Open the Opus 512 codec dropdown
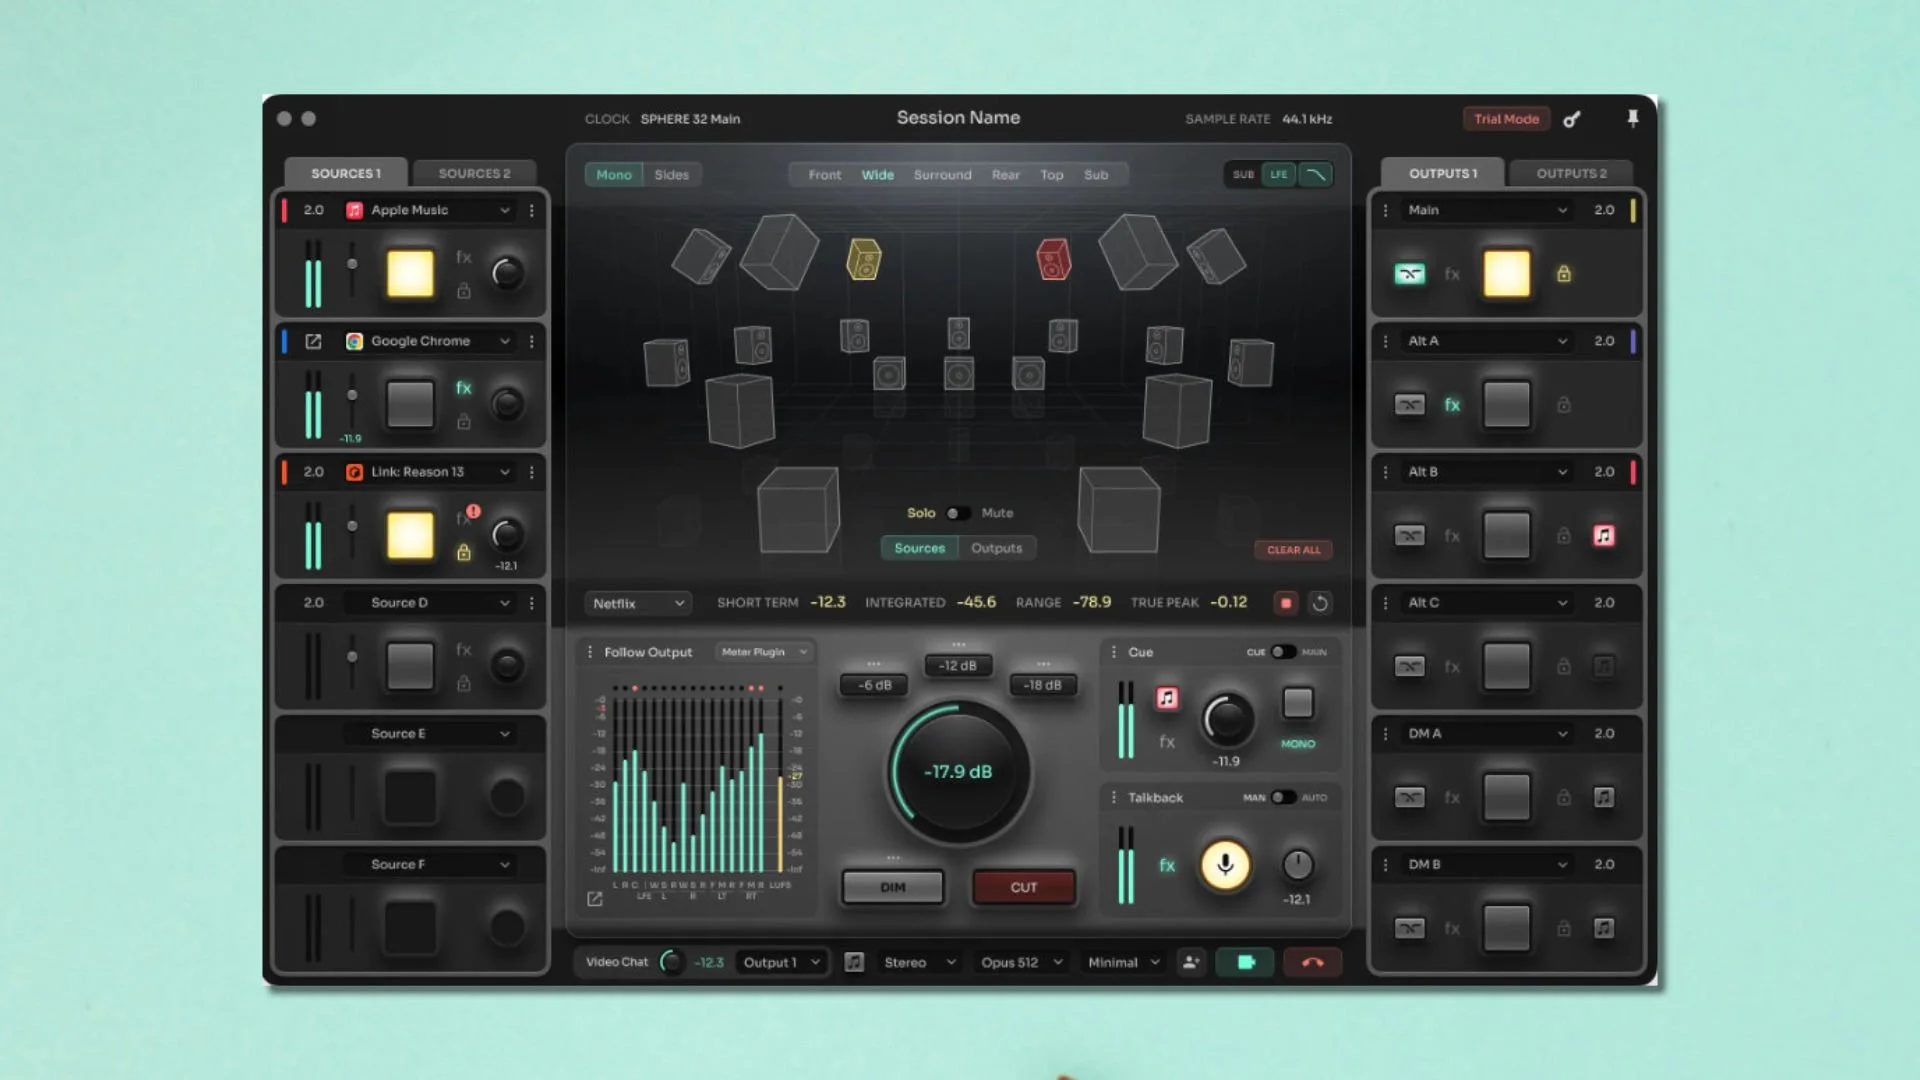The width and height of the screenshot is (1920, 1080). point(1021,962)
